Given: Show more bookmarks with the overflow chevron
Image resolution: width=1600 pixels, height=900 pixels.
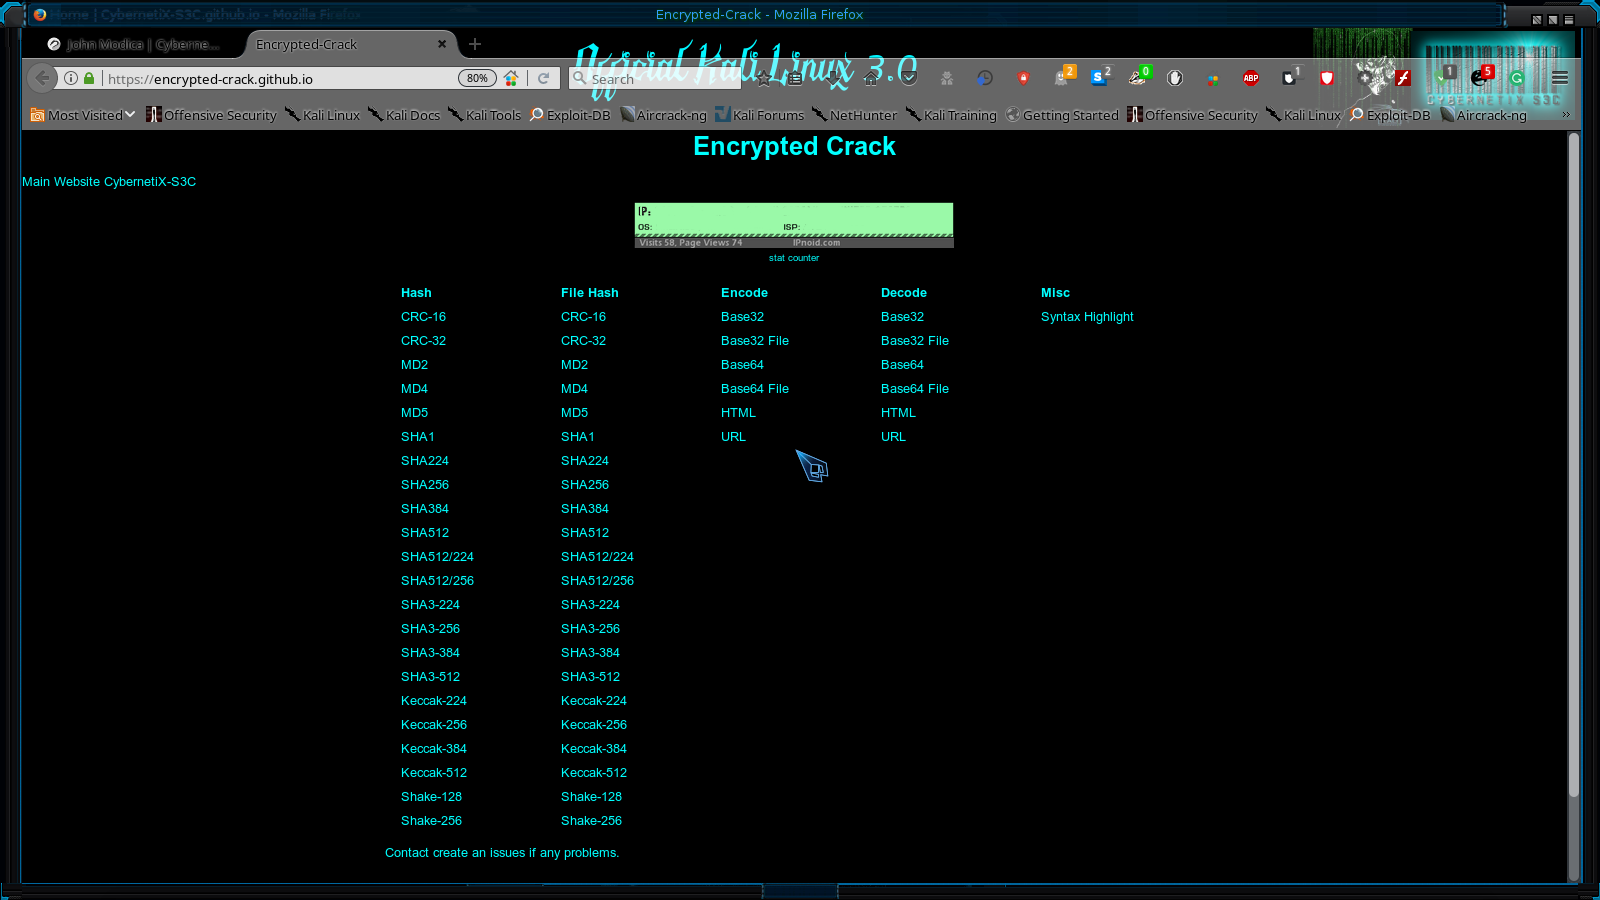Looking at the screenshot, I should [1565, 115].
